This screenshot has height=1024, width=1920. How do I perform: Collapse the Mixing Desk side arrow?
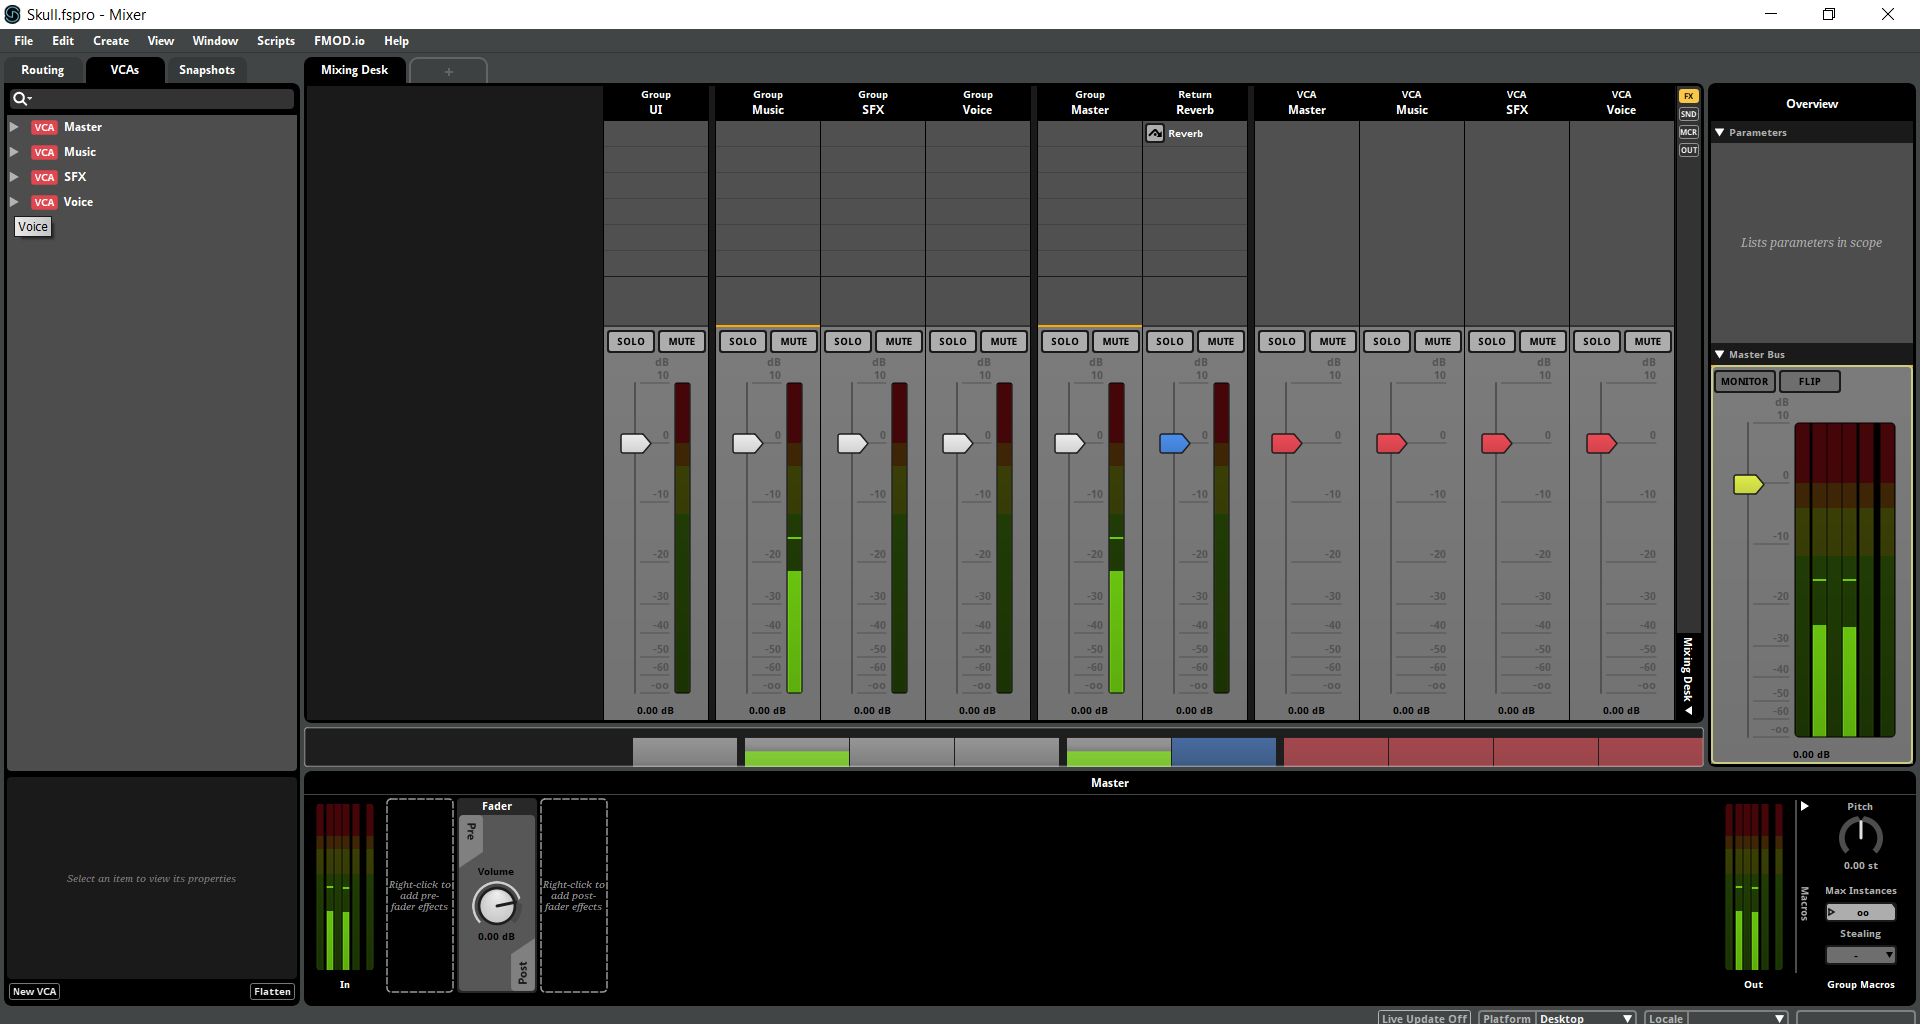[1688, 711]
